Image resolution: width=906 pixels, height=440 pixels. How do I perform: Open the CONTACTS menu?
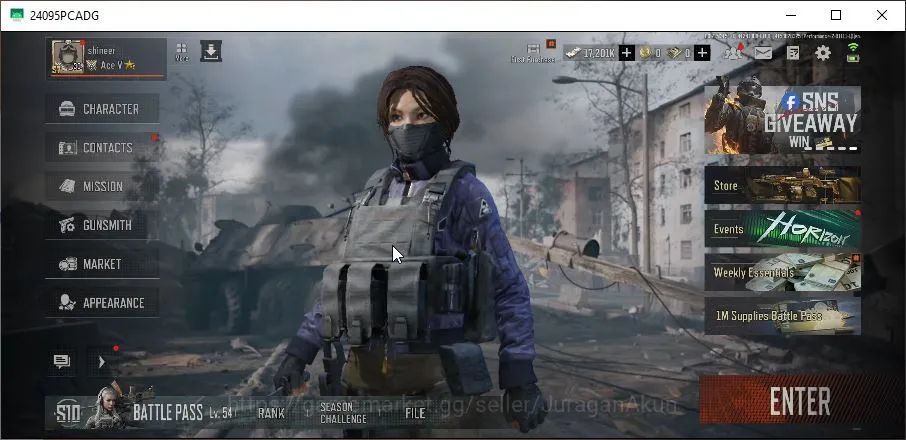click(x=102, y=147)
